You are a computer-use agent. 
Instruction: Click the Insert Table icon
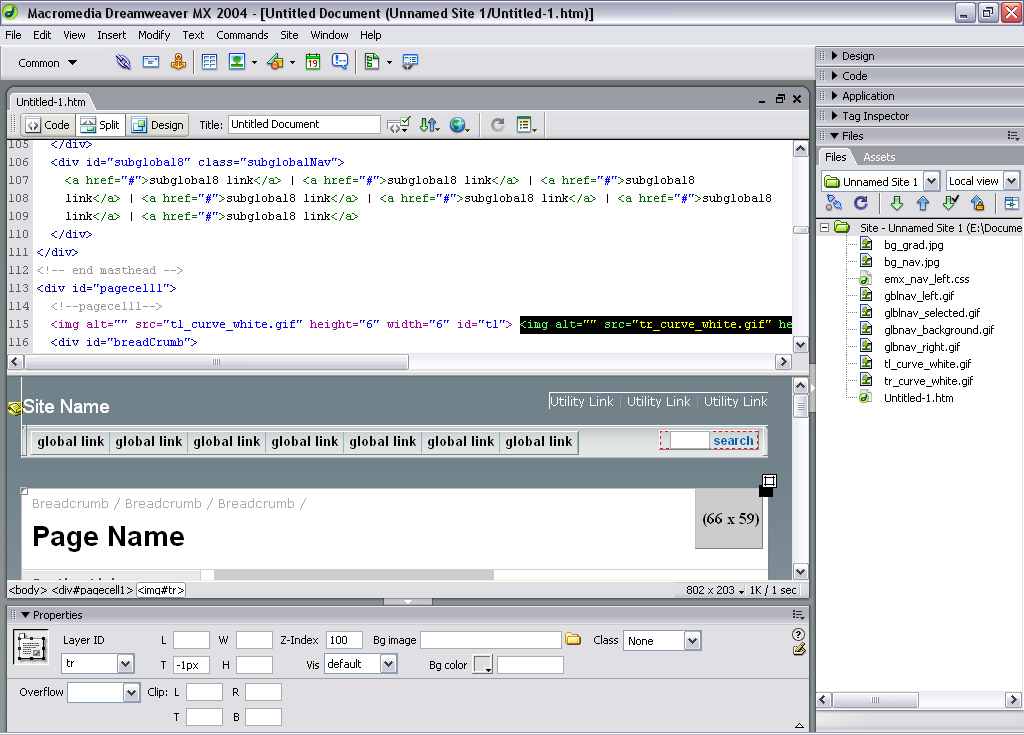pos(210,62)
